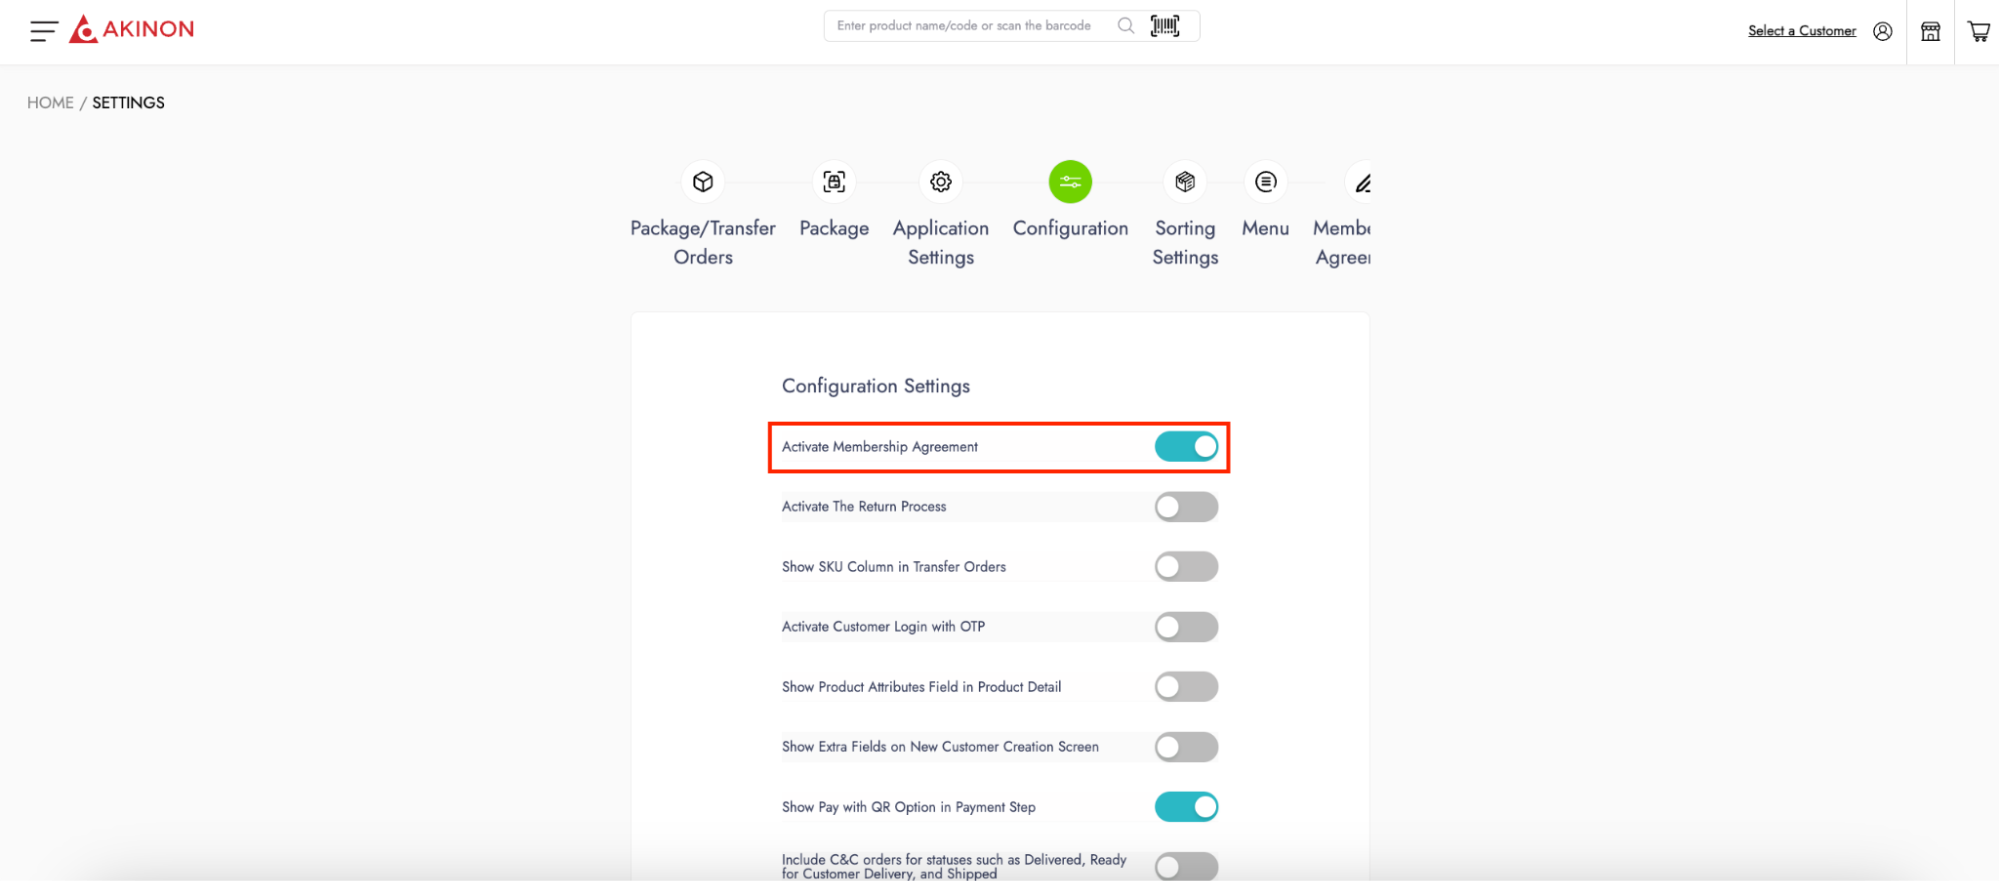This screenshot has width=1999, height=882.
Task: Enable Activate The Return Process toggle
Action: (1186, 507)
